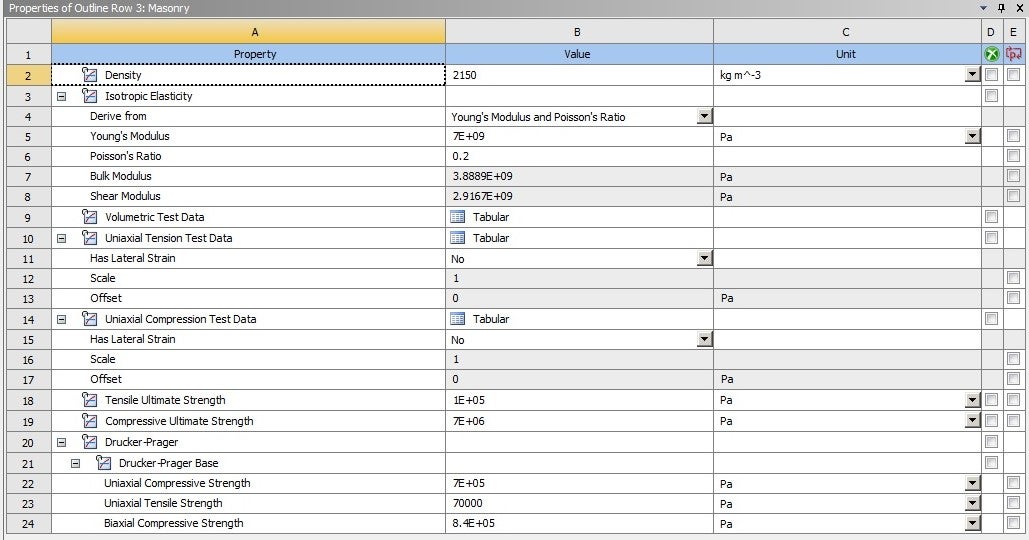1029x540 pixels.
Task: Toggle parameter checkbox for Compressive Ultimate Strength
Action: pyautogui.click(x=1014, y=421)
